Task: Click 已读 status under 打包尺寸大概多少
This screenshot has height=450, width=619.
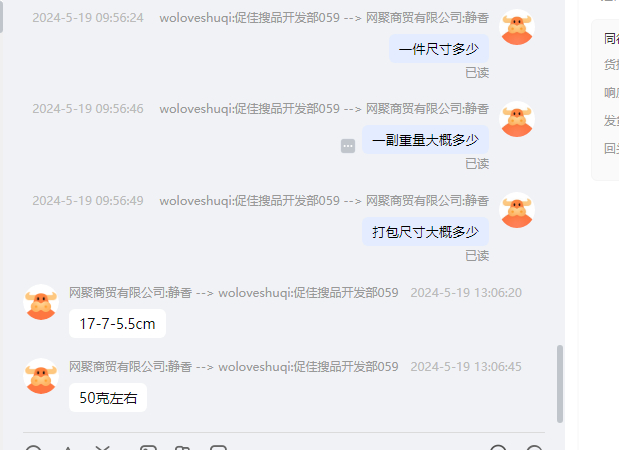Action: [477, 256]
